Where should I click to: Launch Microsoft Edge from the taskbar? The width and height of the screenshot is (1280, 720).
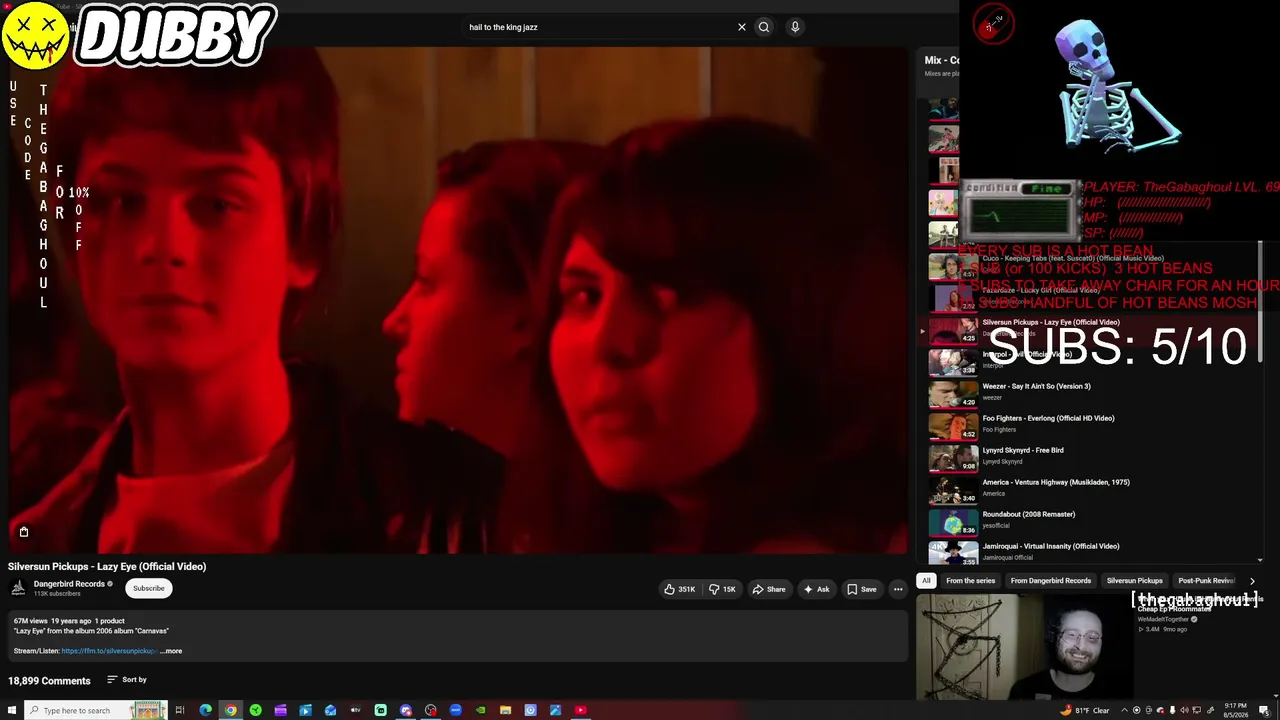pyautogui.click(x=205, y=711)
